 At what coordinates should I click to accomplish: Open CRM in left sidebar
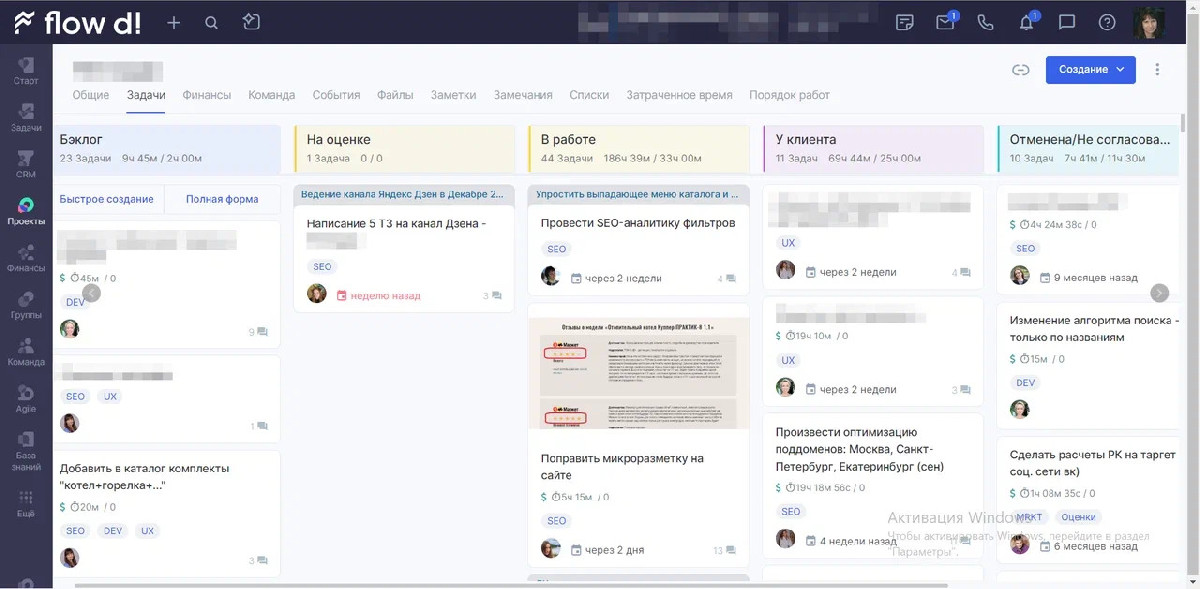[x=26, y=164]
